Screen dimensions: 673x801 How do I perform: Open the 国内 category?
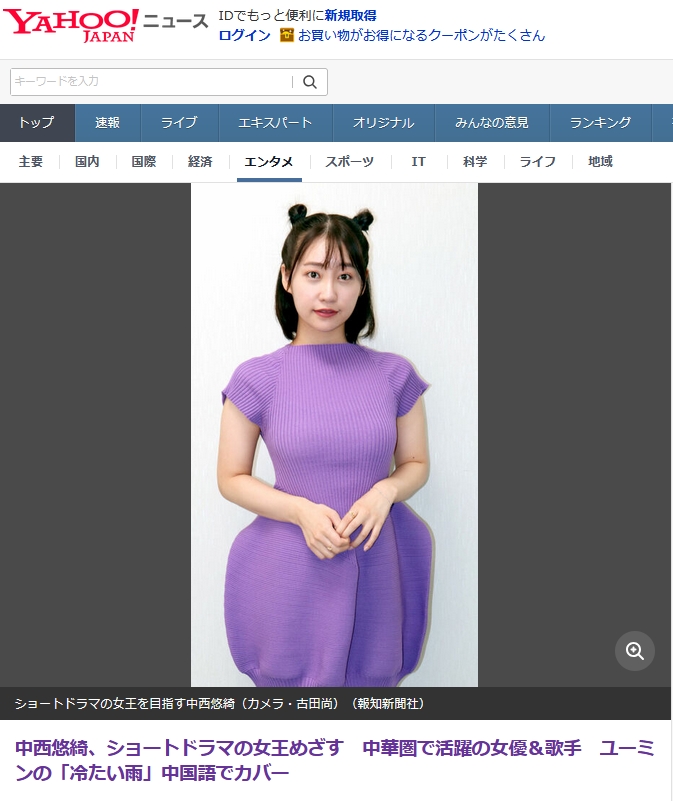pyautogui.click(x=87, y=162)
